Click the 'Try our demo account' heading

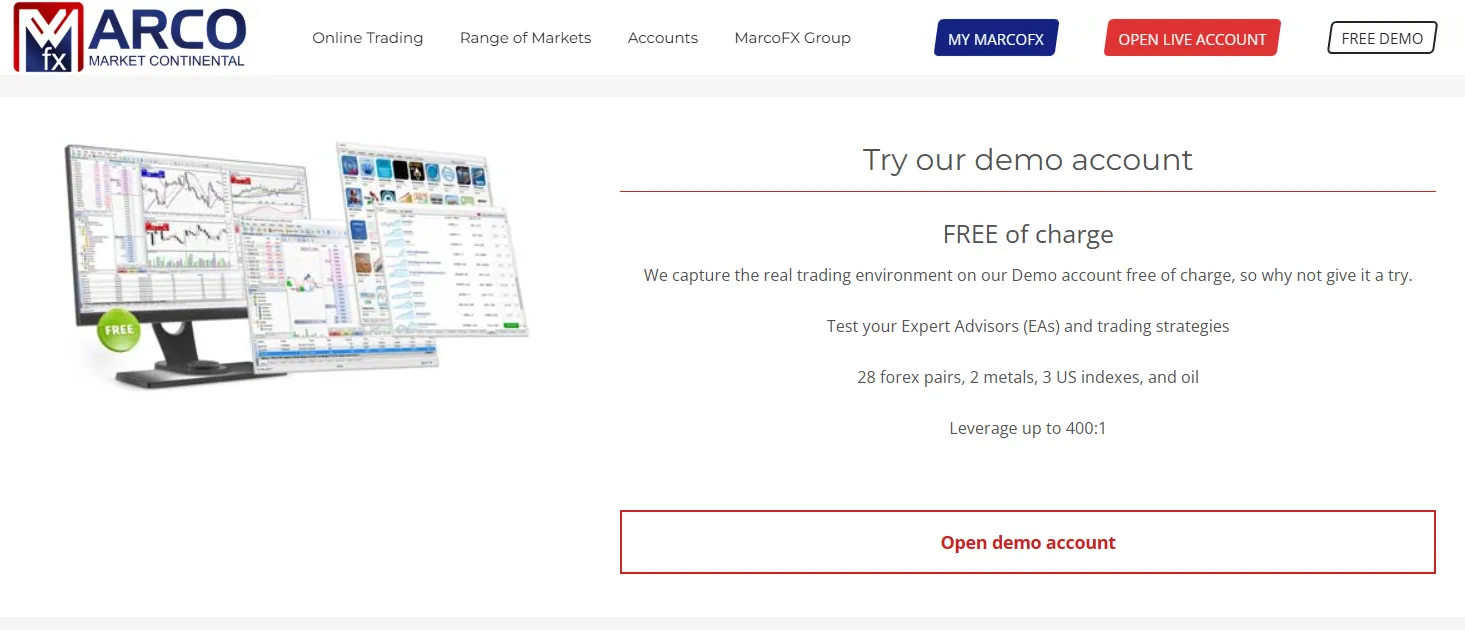point(1028,160)
